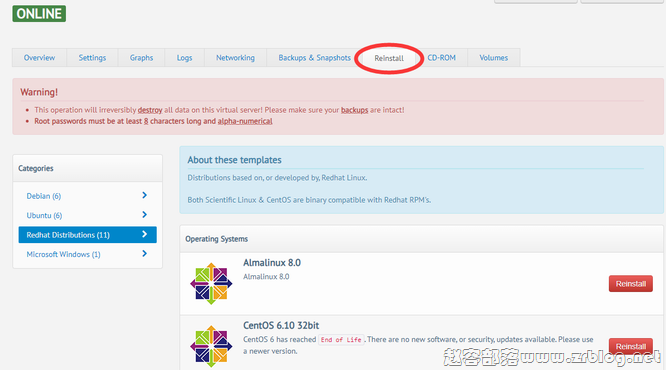Image resolution: width=666 pixels, height=370 pixels.
Task: Reinstall with Almalinux 8.0
Action: [x=631, y=284]
